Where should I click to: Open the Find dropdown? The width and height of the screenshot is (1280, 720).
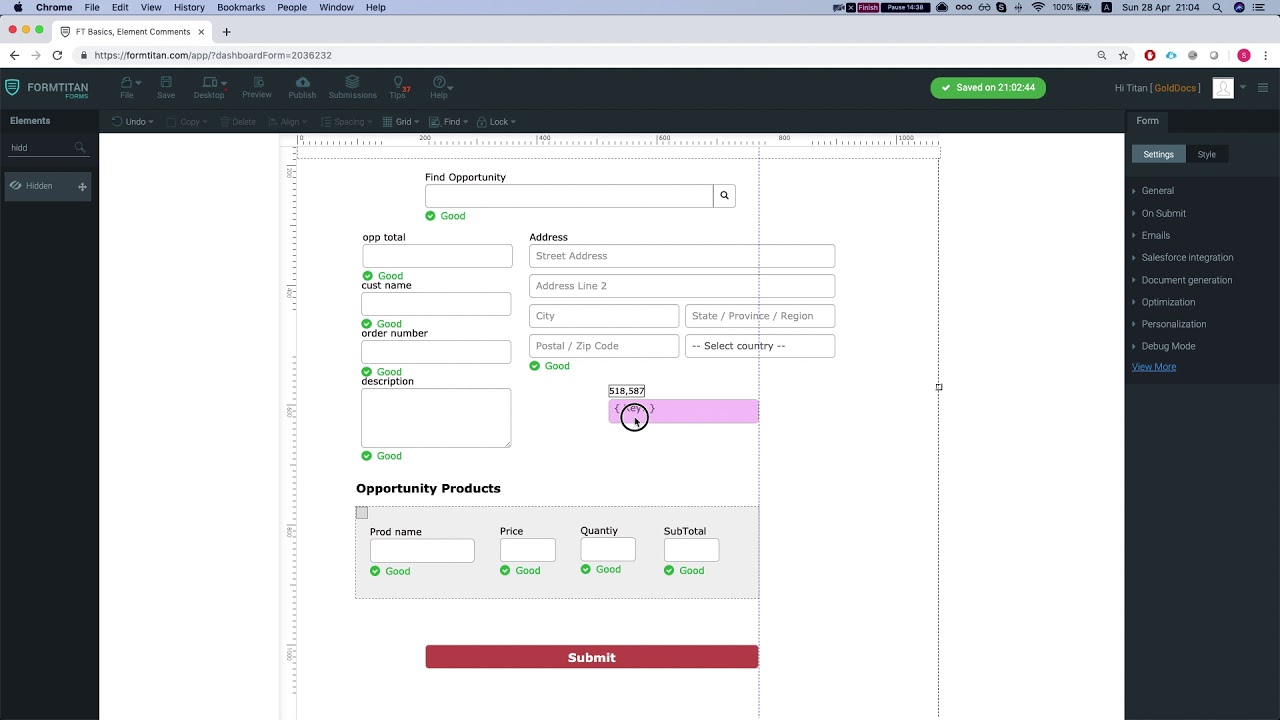(449, 122)
